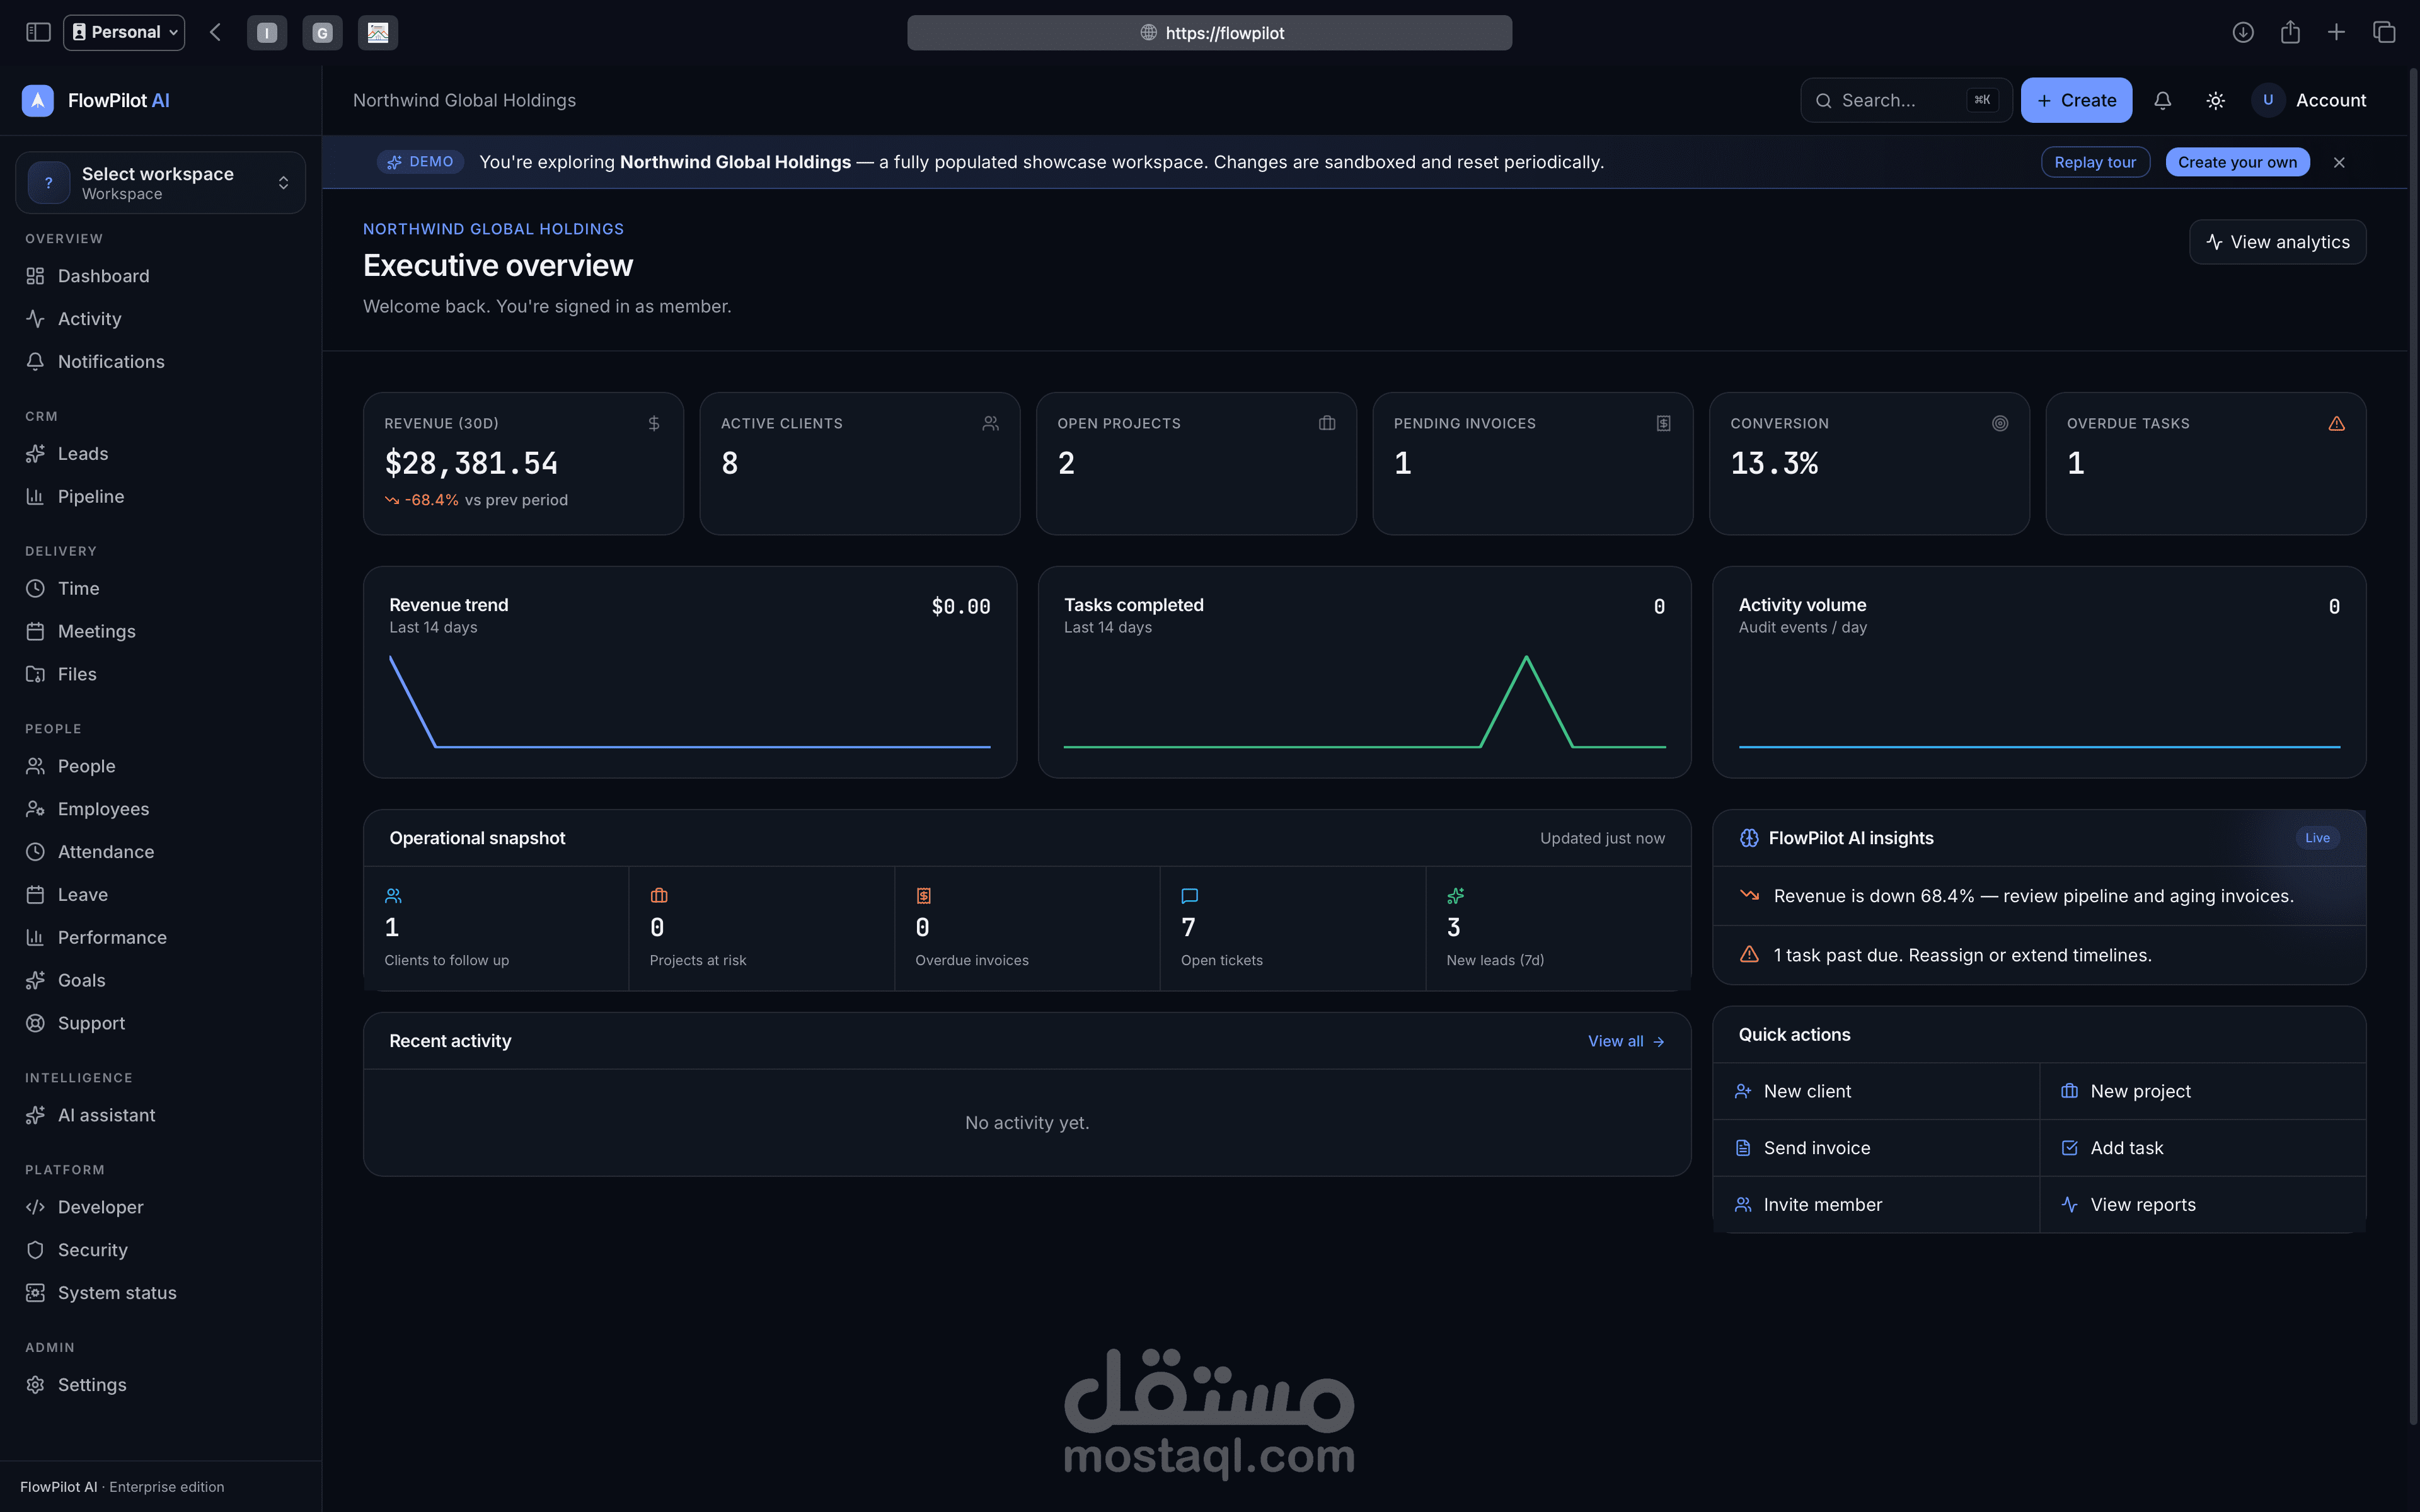The height and width of the screenshot is (1512, 2420).
Task: Click the System status icon
Action: pos(35,1294)
